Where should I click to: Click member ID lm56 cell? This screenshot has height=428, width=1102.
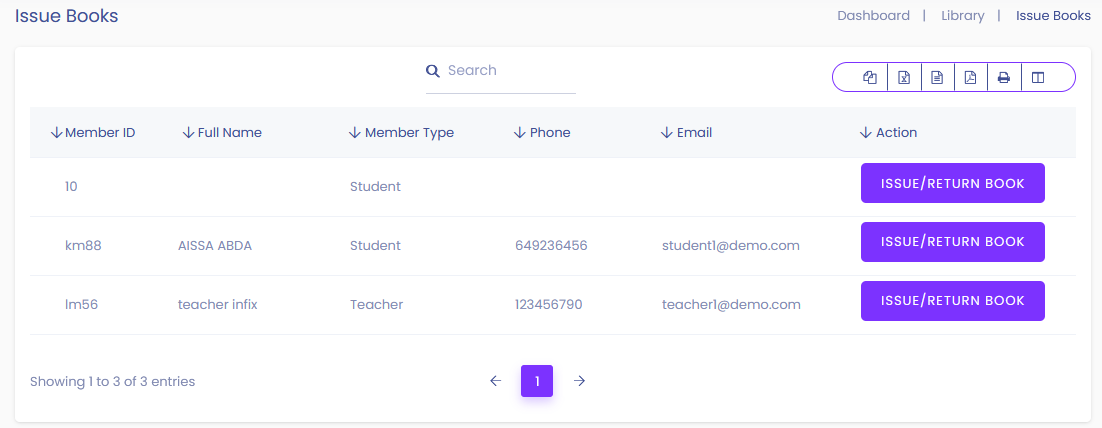(x=81, y=304)
